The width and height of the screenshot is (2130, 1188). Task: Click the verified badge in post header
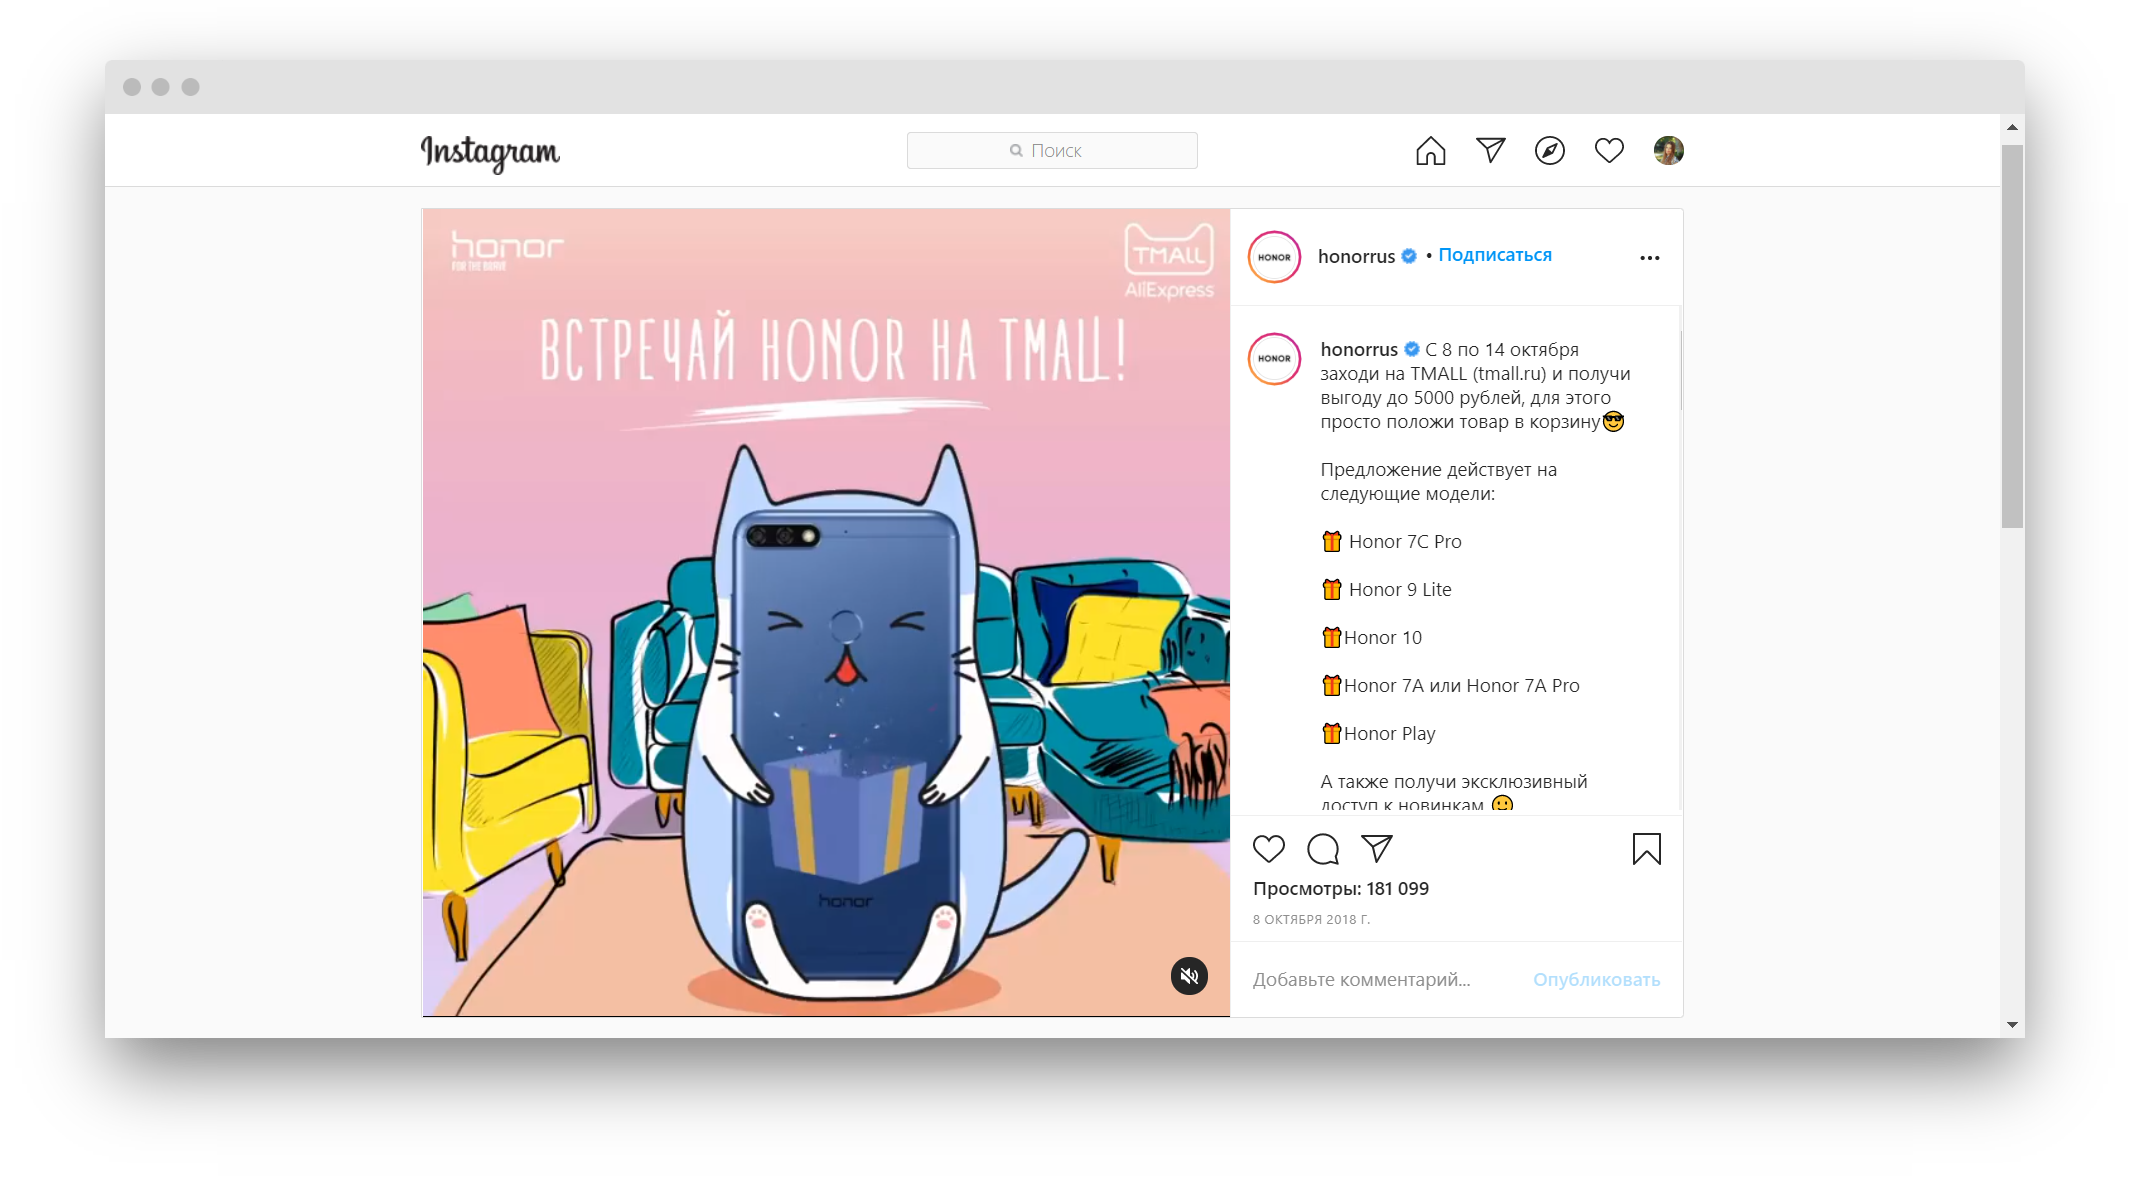pyautogui.click(x=1409, y=256)
